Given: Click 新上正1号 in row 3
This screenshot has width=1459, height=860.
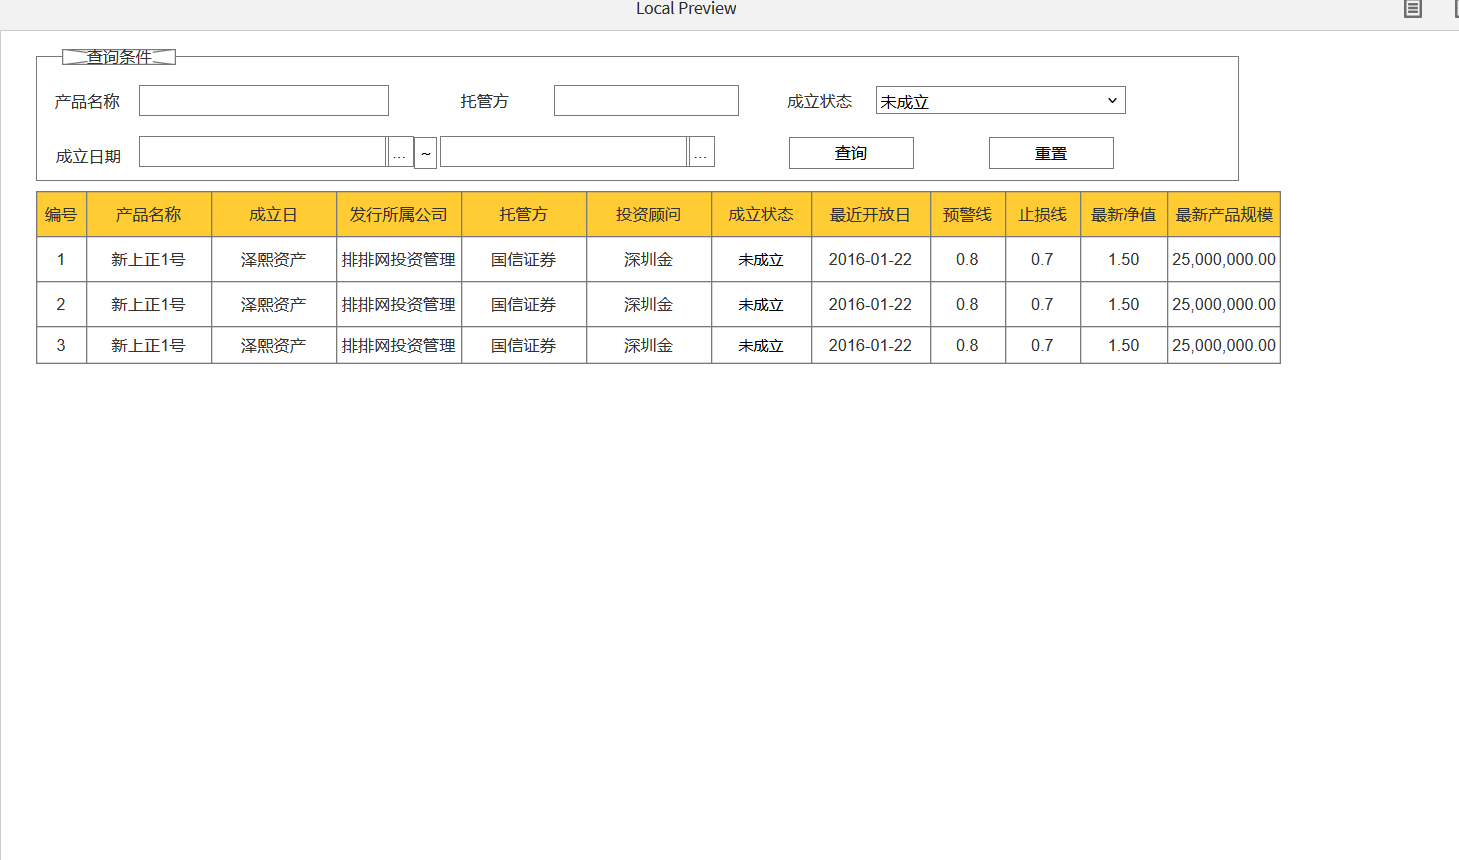Looking at the screenshot, I should 149,345.
